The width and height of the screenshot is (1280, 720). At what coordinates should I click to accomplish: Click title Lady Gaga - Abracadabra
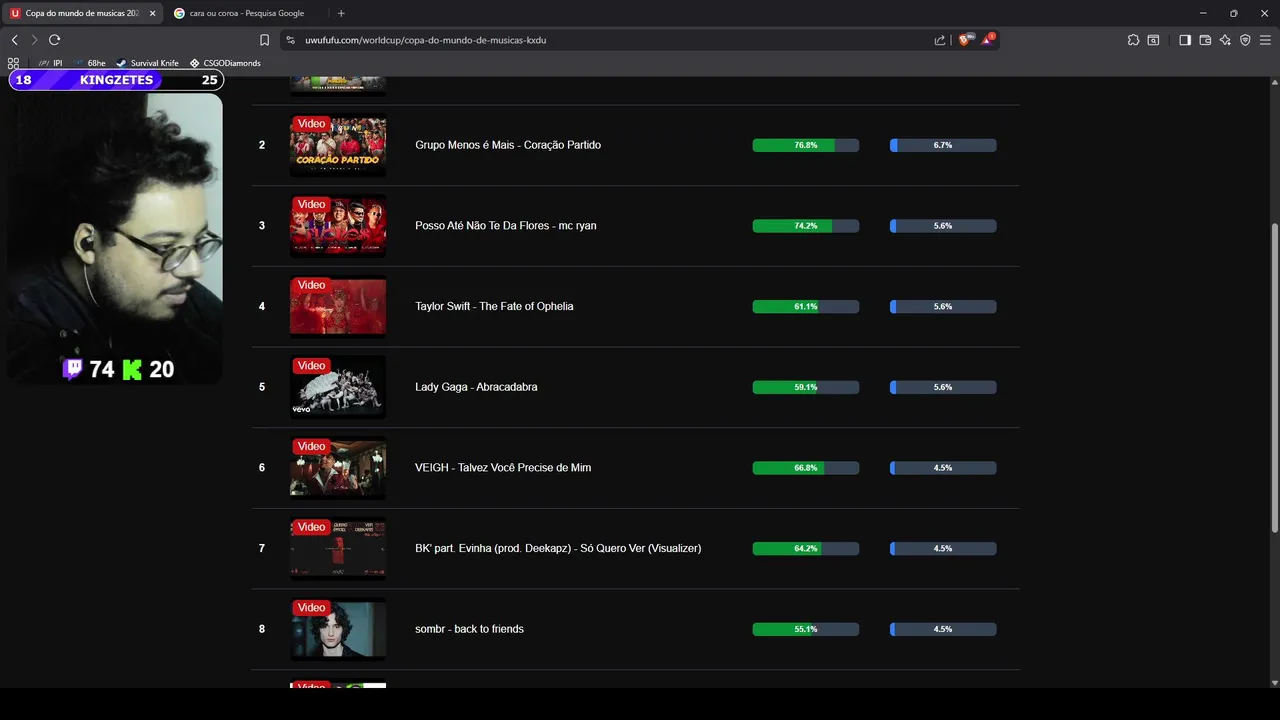[x=476, y=387]
